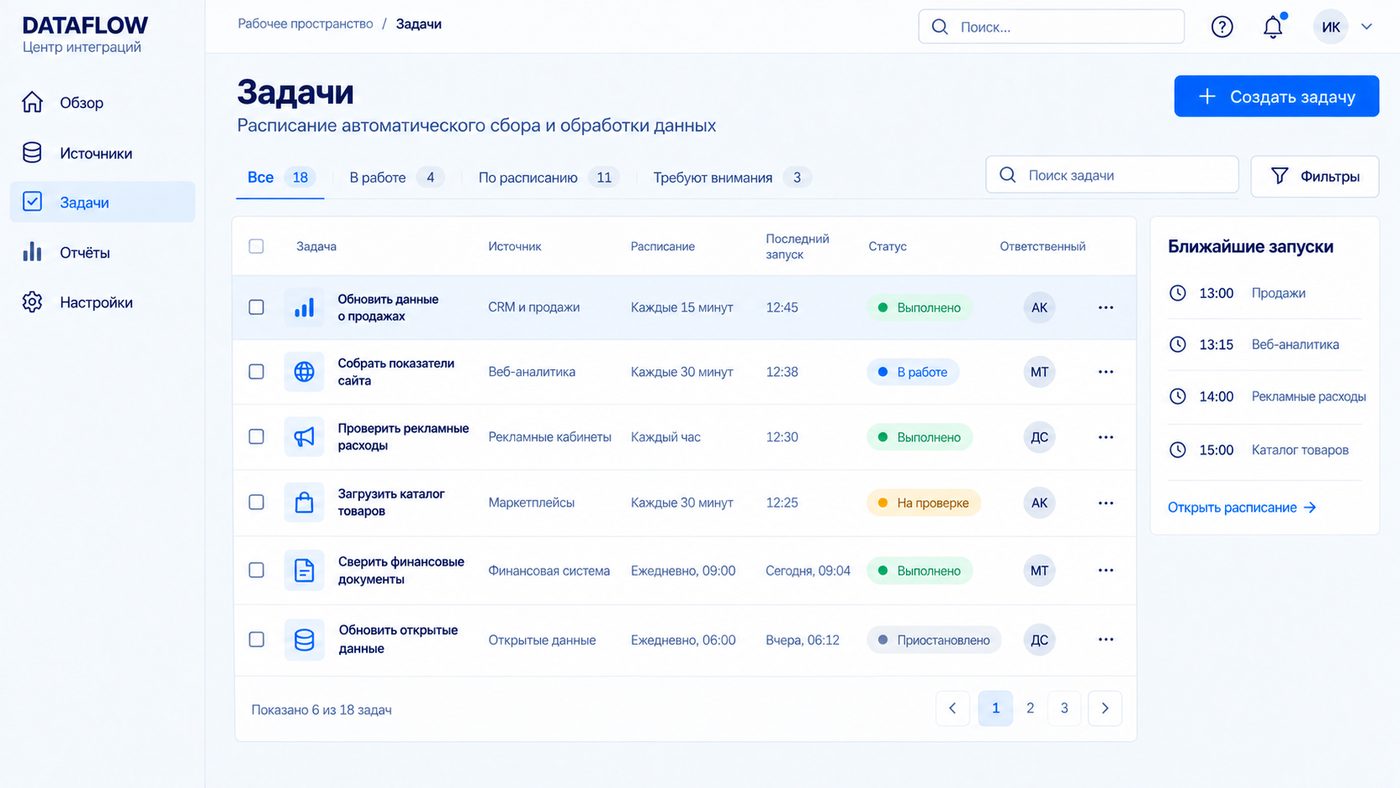
Task: Open the help question mark icon
Action: (x=1222, y=27)
